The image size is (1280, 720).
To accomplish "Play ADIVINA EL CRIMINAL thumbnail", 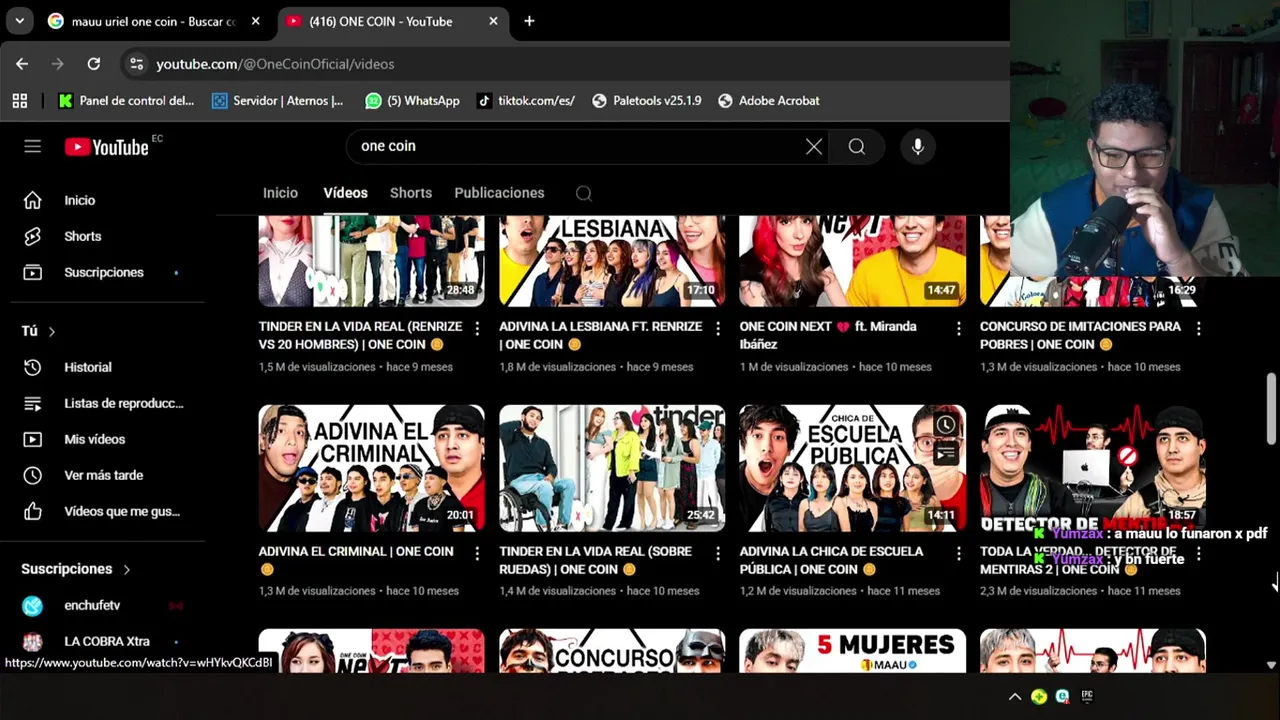I will click(371, 468).
